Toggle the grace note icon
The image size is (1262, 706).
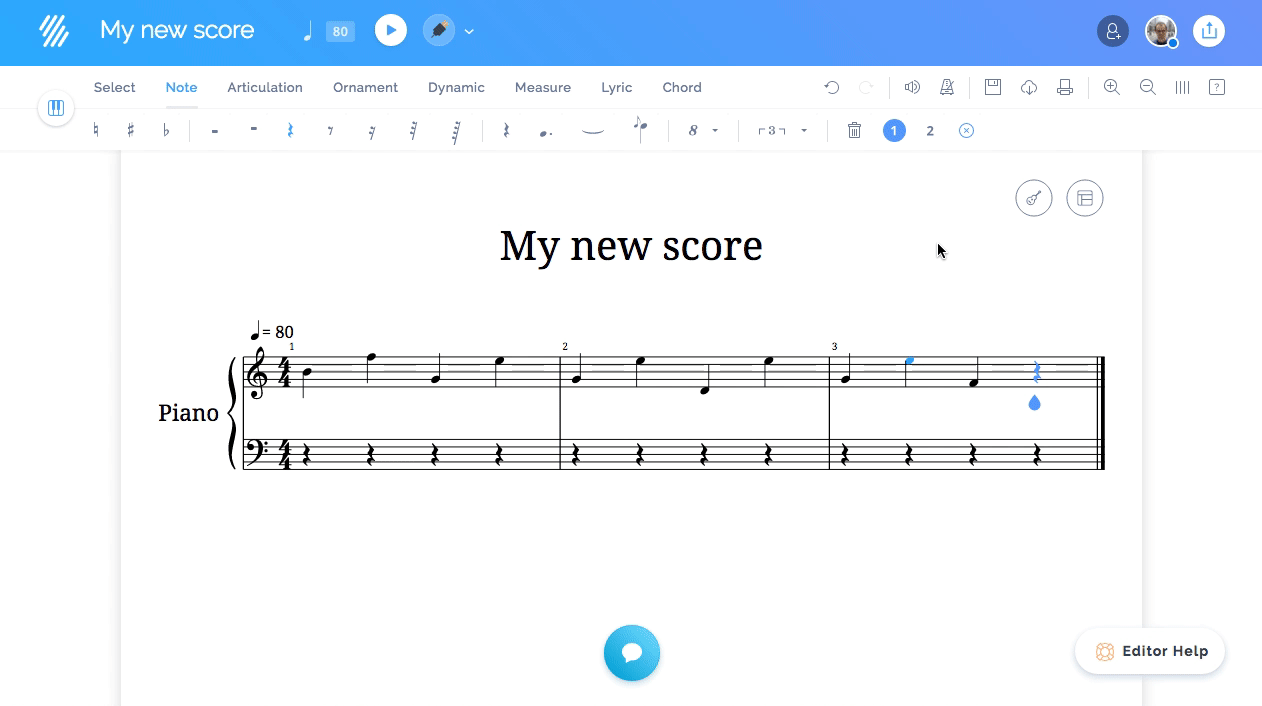tap(640, 128)
